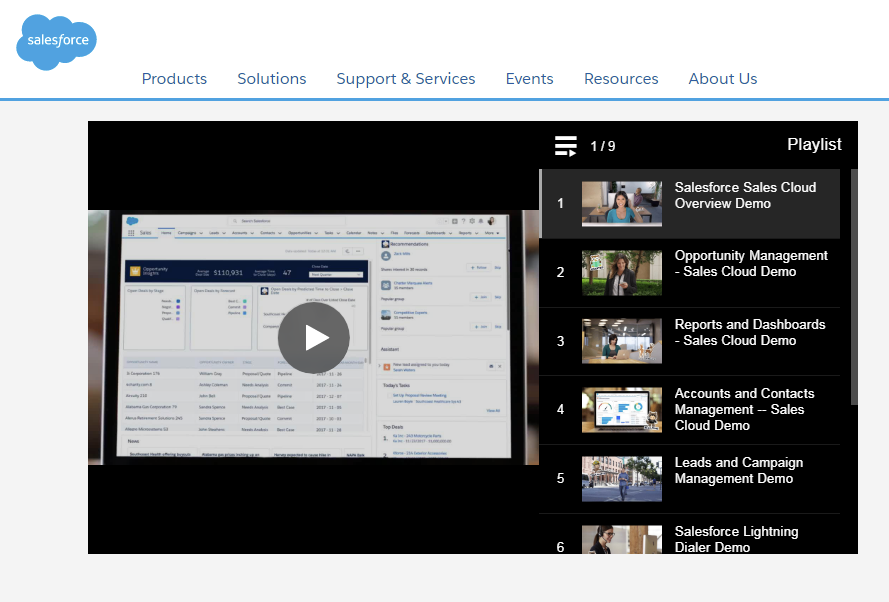
Task: Expand Support & Services navigation item
Action: click(x=406, y=79)
